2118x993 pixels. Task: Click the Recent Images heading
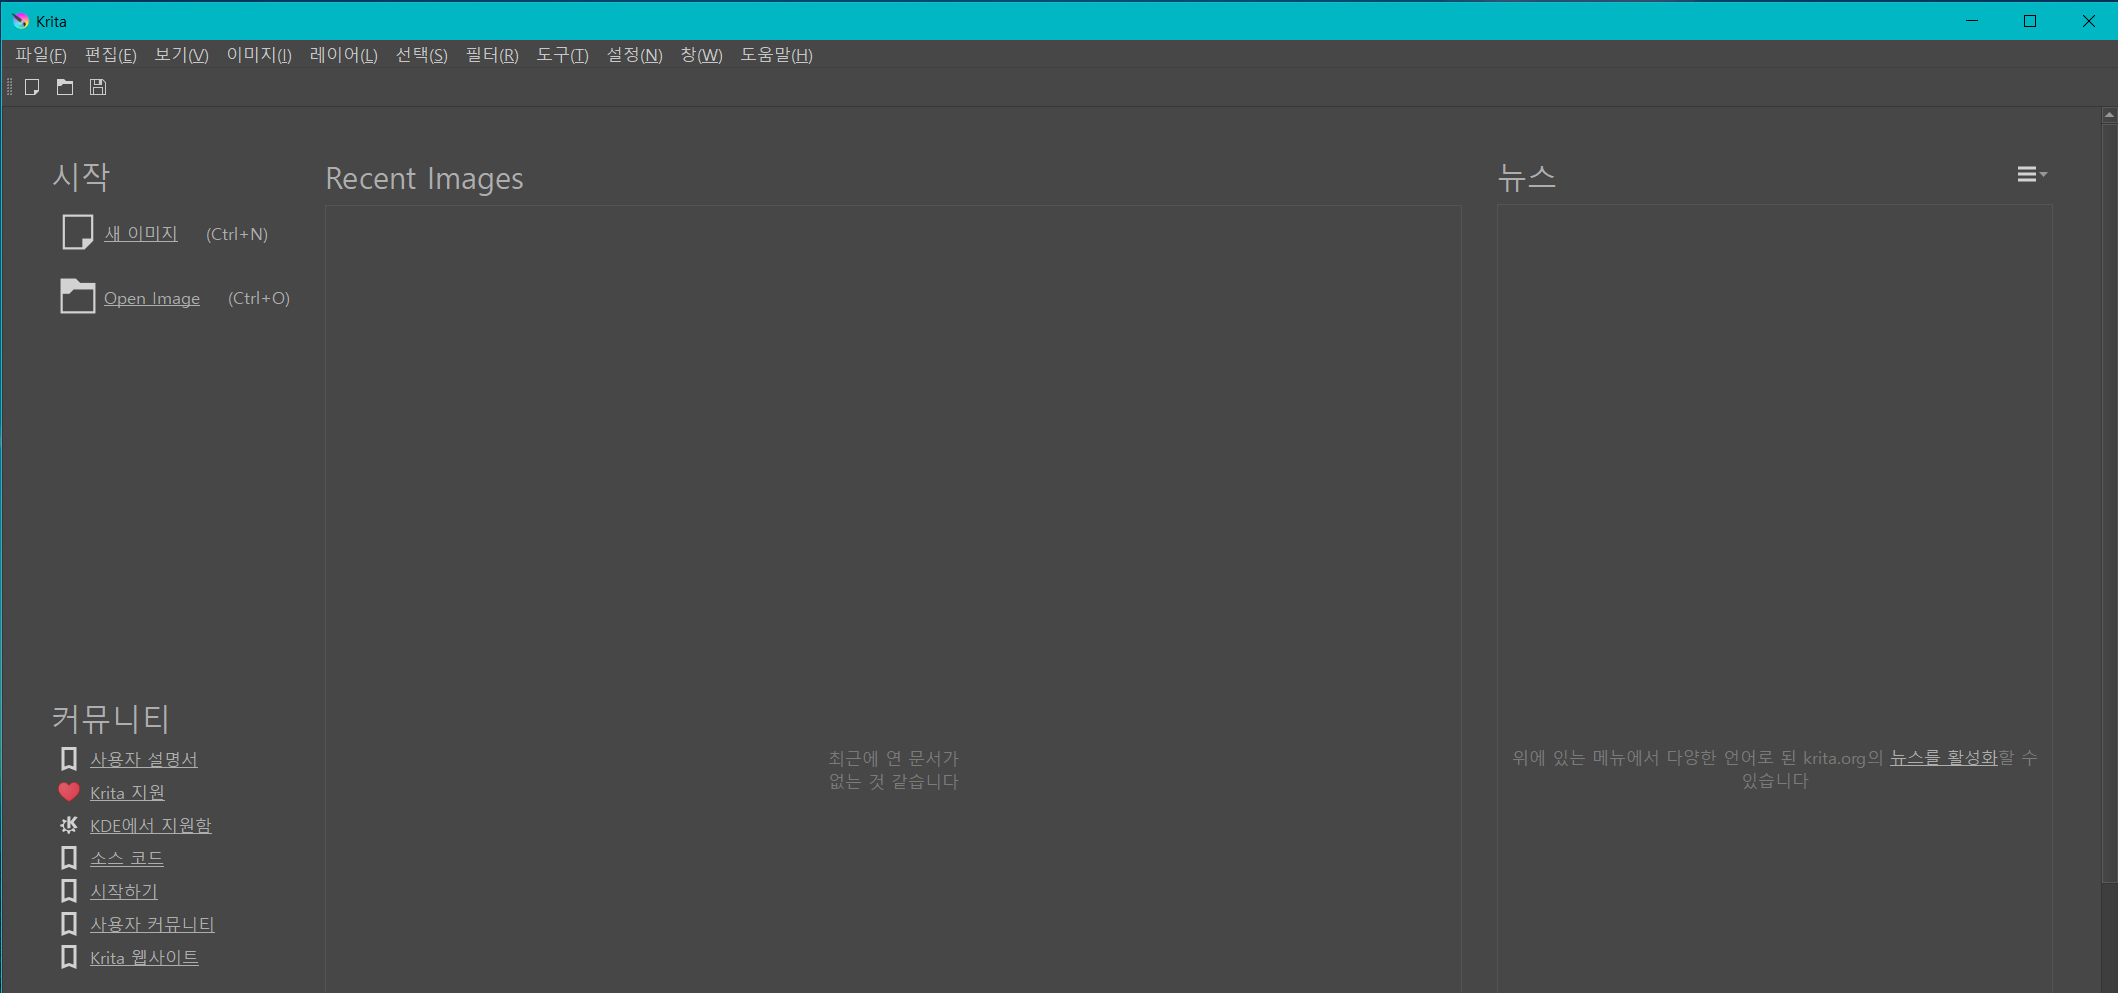pyautogui.click(x=424, y=178)
